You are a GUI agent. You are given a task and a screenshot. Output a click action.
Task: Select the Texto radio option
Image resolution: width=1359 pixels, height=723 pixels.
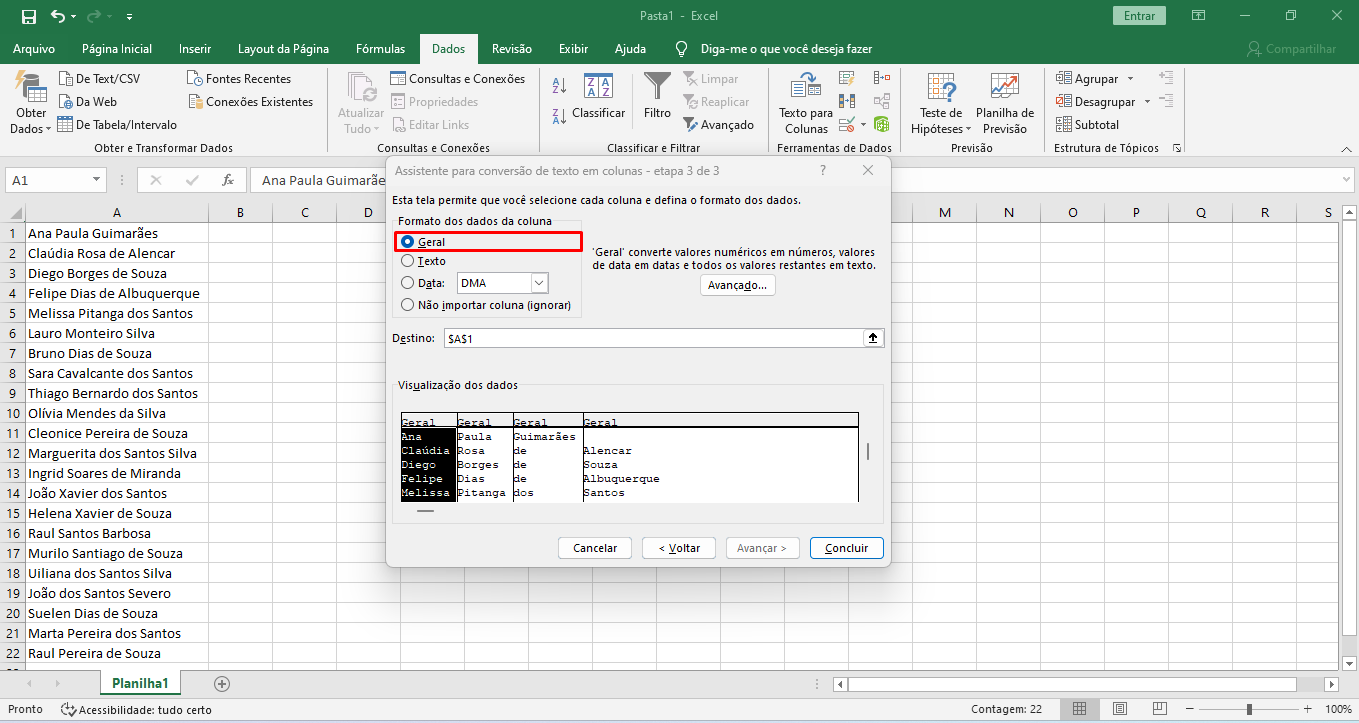(407, 261)
